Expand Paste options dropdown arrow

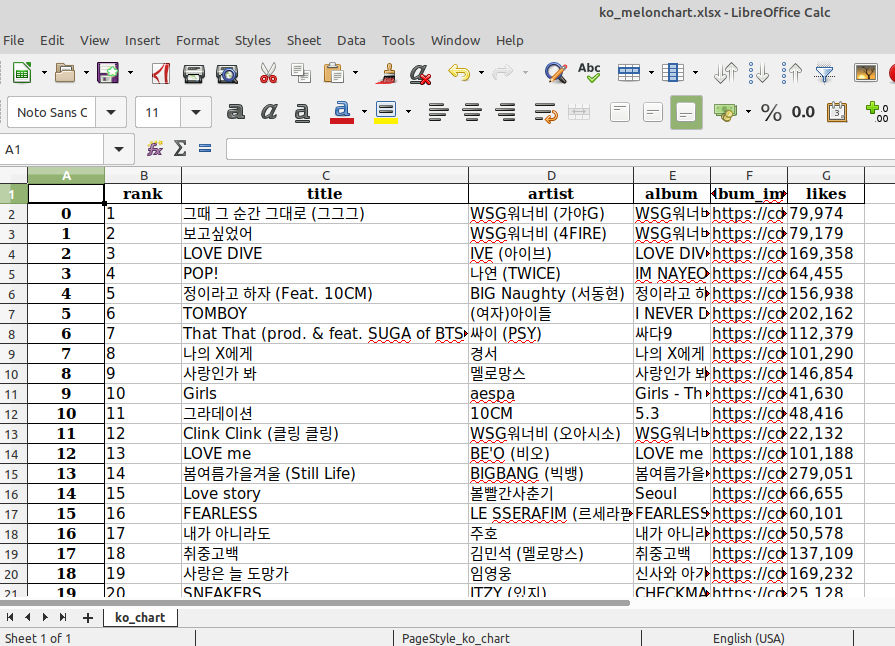coord(355,73)
